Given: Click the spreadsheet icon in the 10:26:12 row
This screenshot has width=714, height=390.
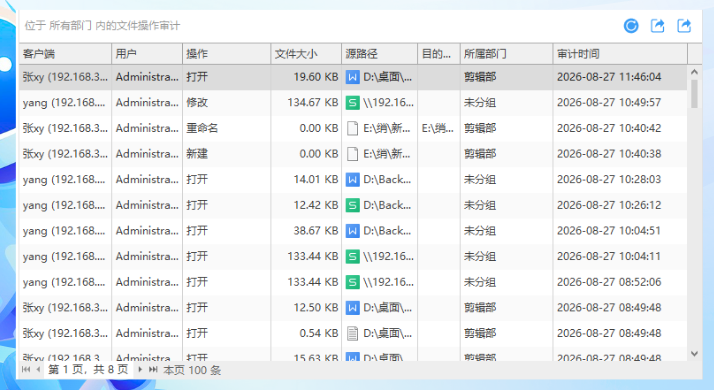Looking at the screenshot, I should pos(352,205).
